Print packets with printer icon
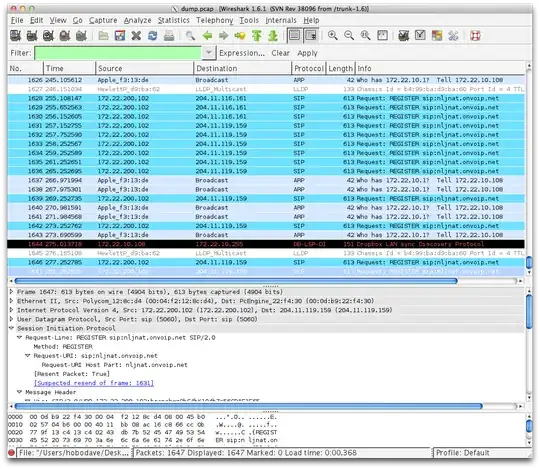 (169, 35)
